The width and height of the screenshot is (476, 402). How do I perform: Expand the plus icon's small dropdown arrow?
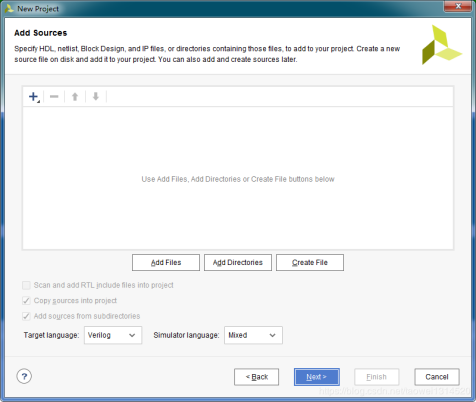click(x=38, y=101)
